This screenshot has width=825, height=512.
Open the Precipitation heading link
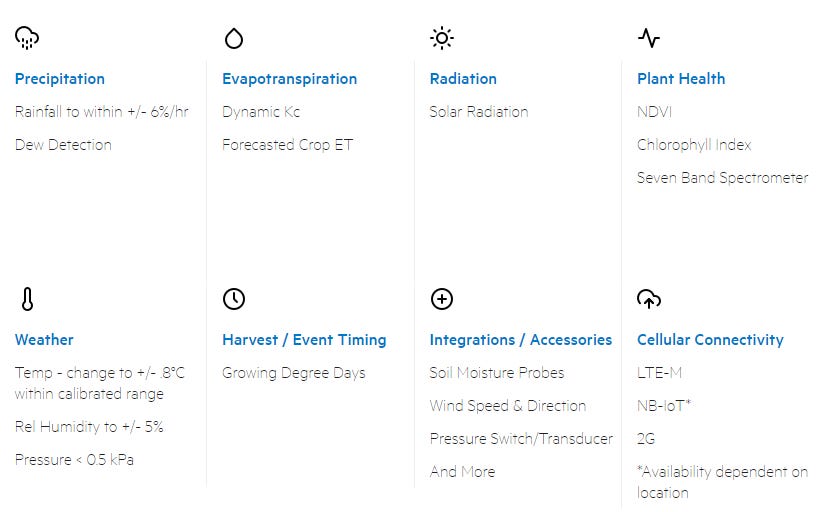point(60,79)
